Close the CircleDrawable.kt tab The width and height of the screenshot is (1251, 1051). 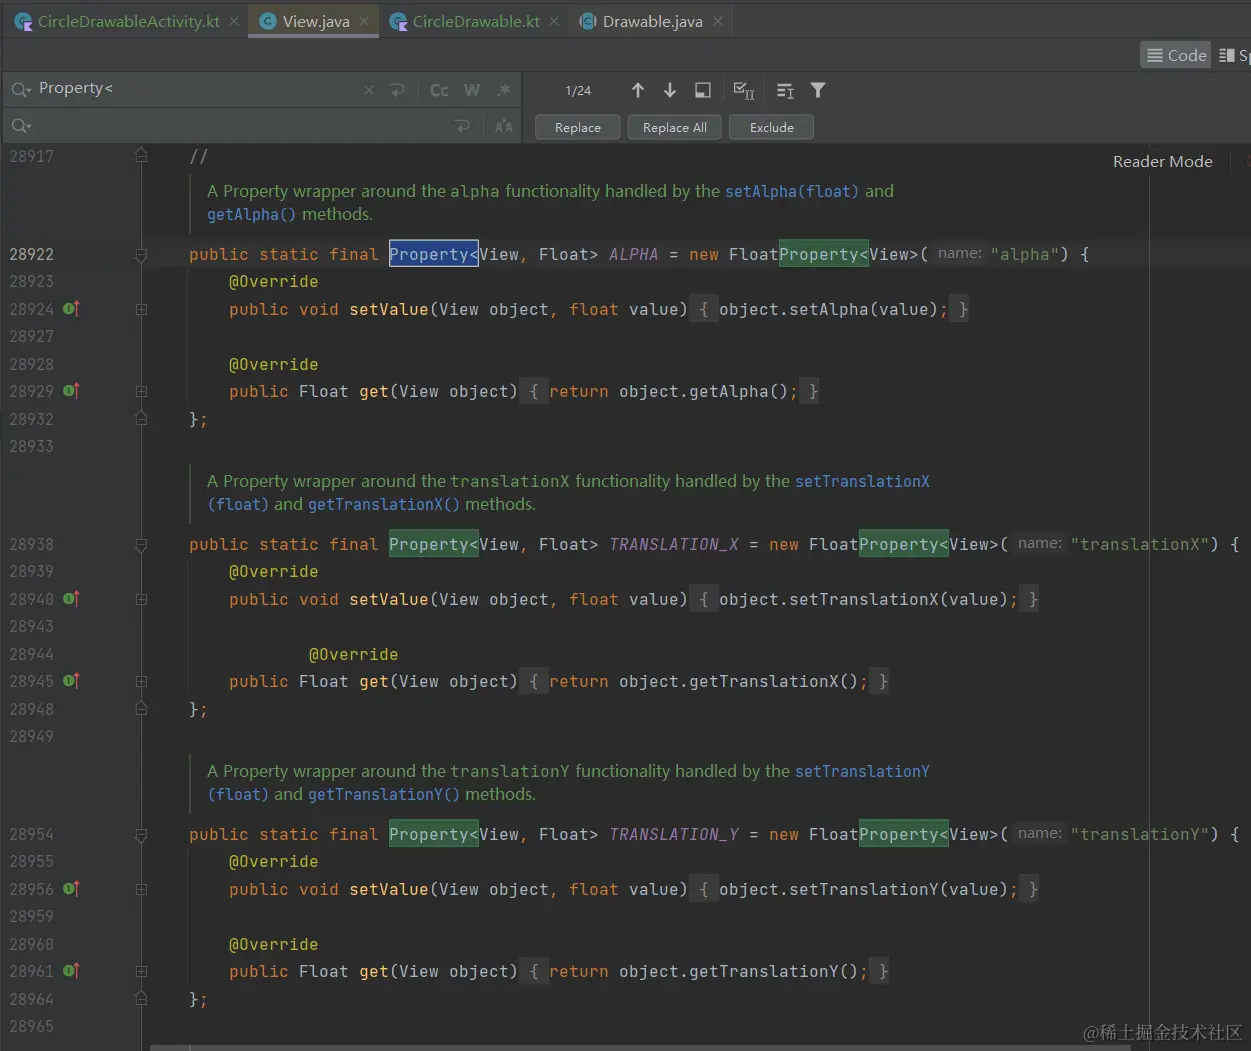[x=554, y=21]
